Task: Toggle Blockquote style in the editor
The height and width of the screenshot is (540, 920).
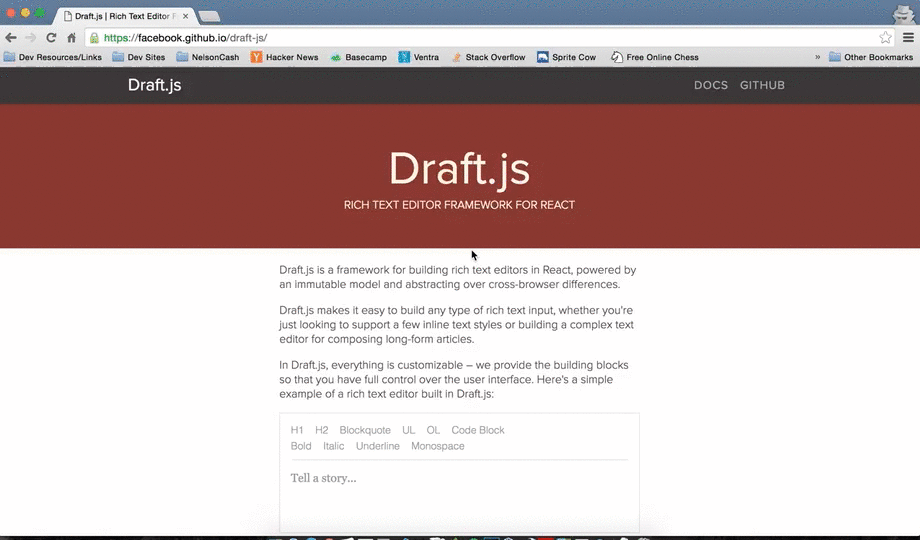Action: click(x=365, y=430)
